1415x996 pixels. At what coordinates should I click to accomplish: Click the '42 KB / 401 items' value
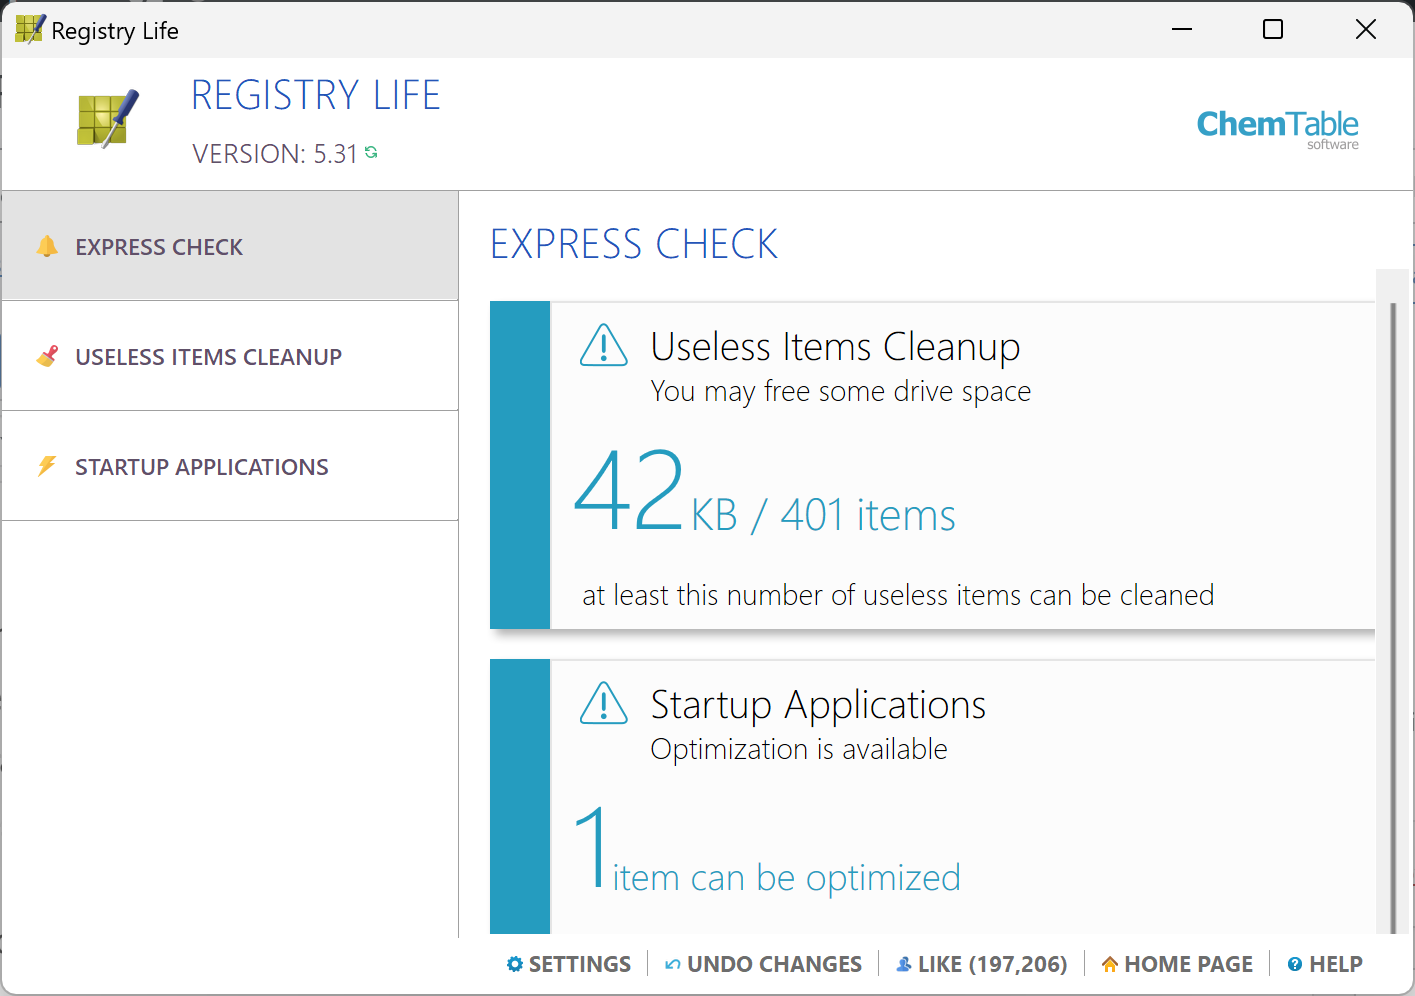tap(765, 492)
